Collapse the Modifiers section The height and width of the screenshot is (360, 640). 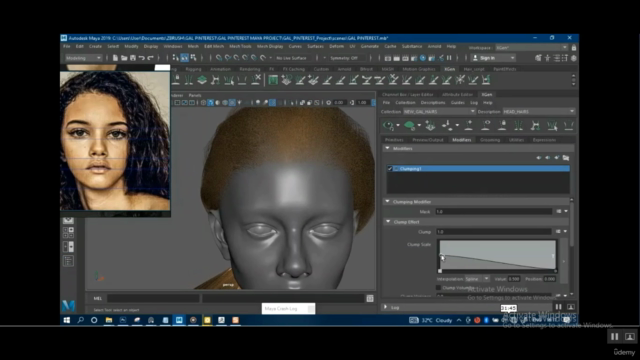387,149
